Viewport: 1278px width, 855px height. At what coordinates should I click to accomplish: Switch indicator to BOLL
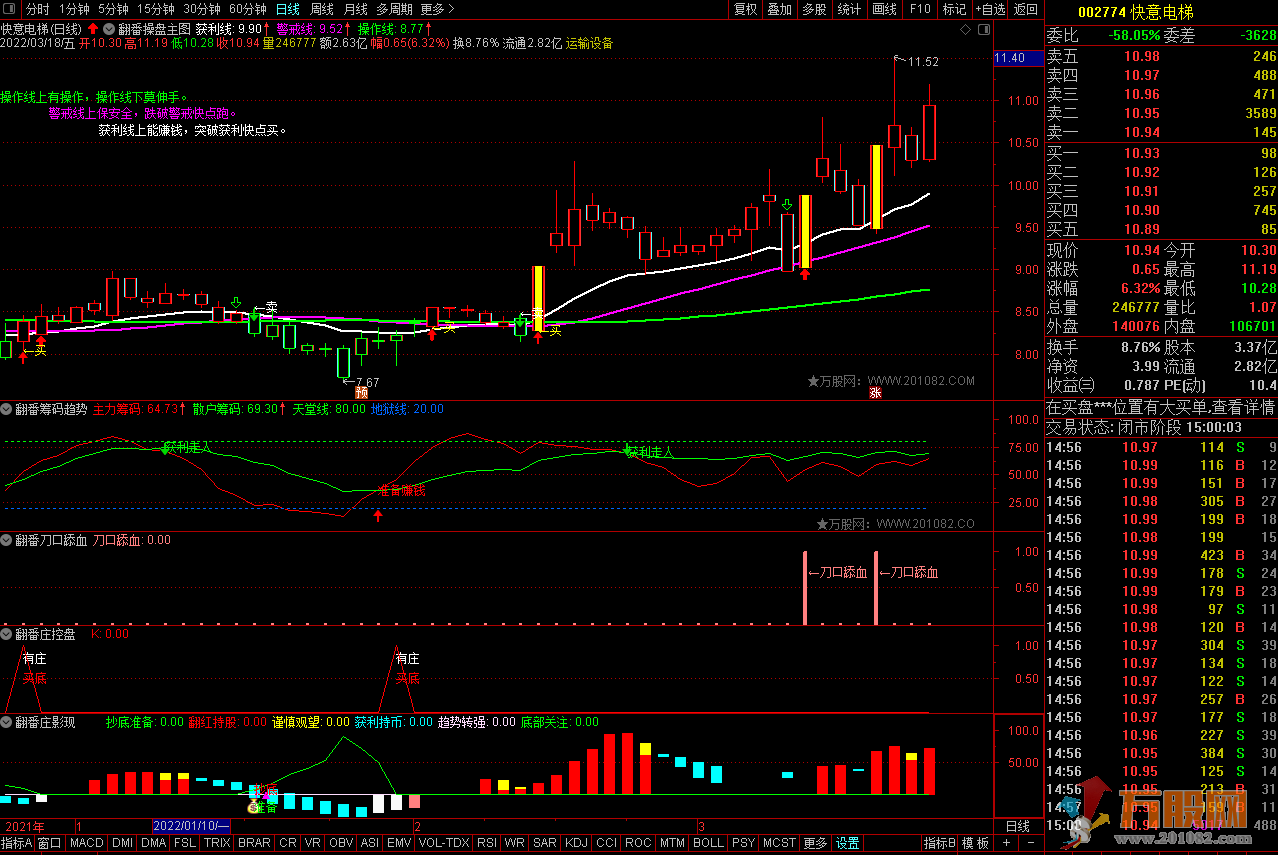(x=708, y=843)
